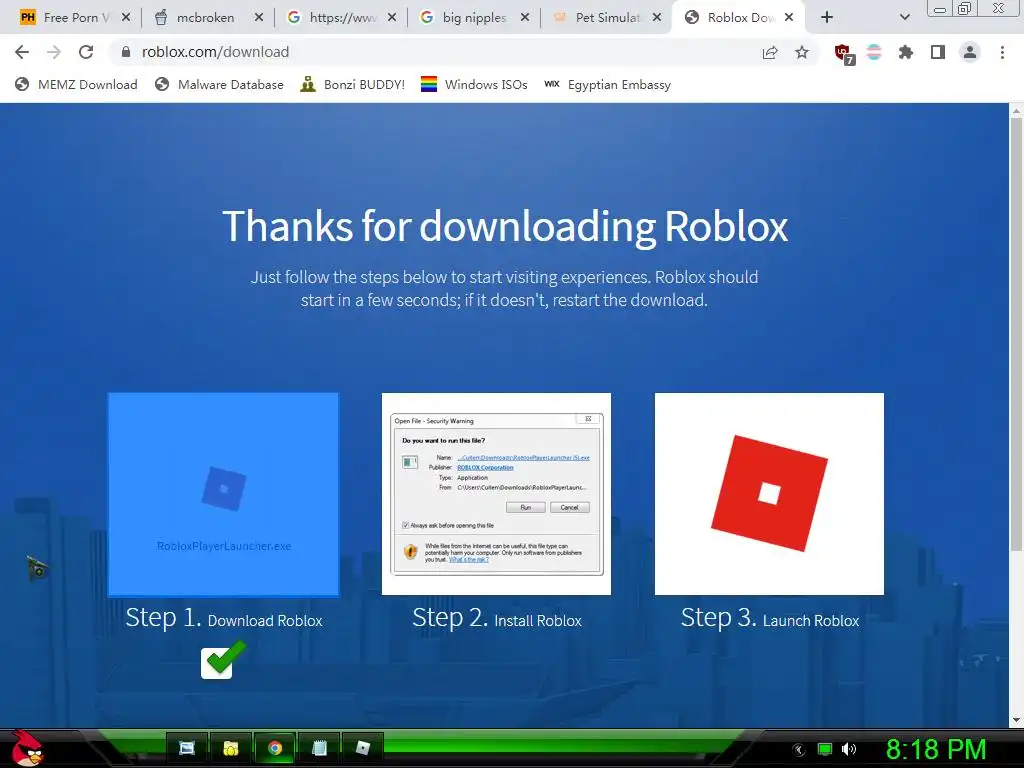Click the 8:18 PM clock
This screenshot has width=1024, height=768.
(x=936, y=749)
